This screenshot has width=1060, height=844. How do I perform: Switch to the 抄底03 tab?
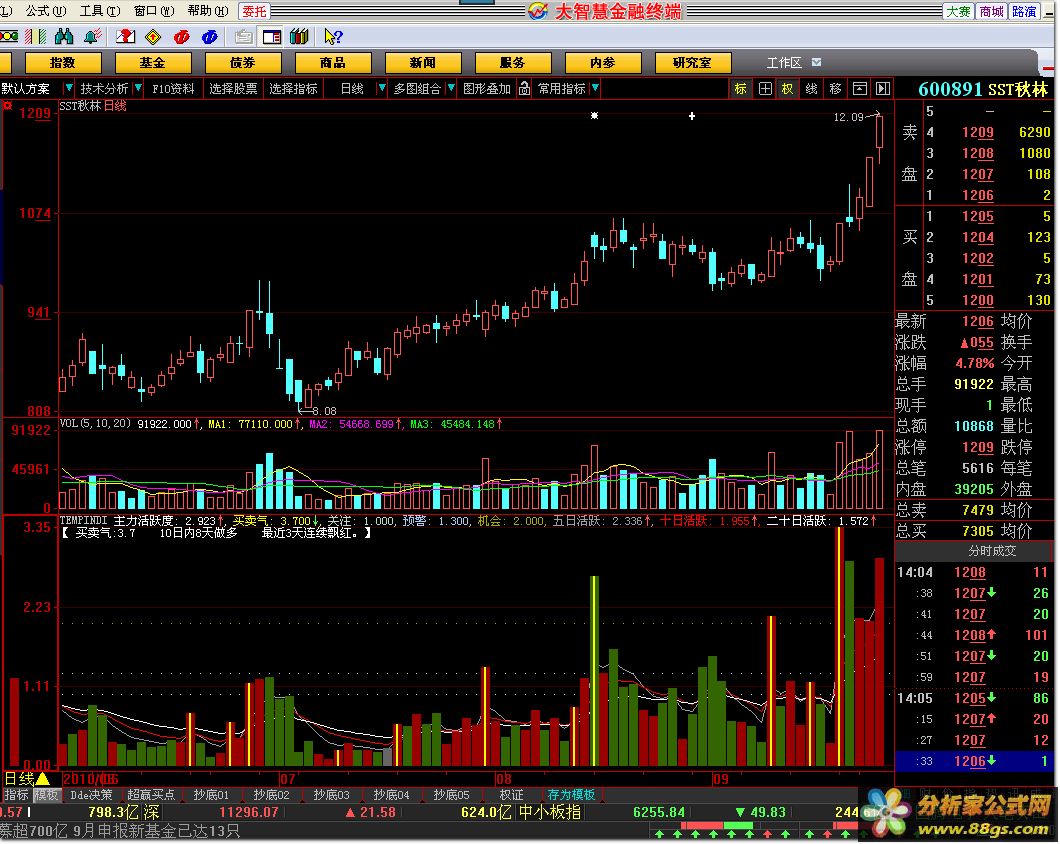332,795
